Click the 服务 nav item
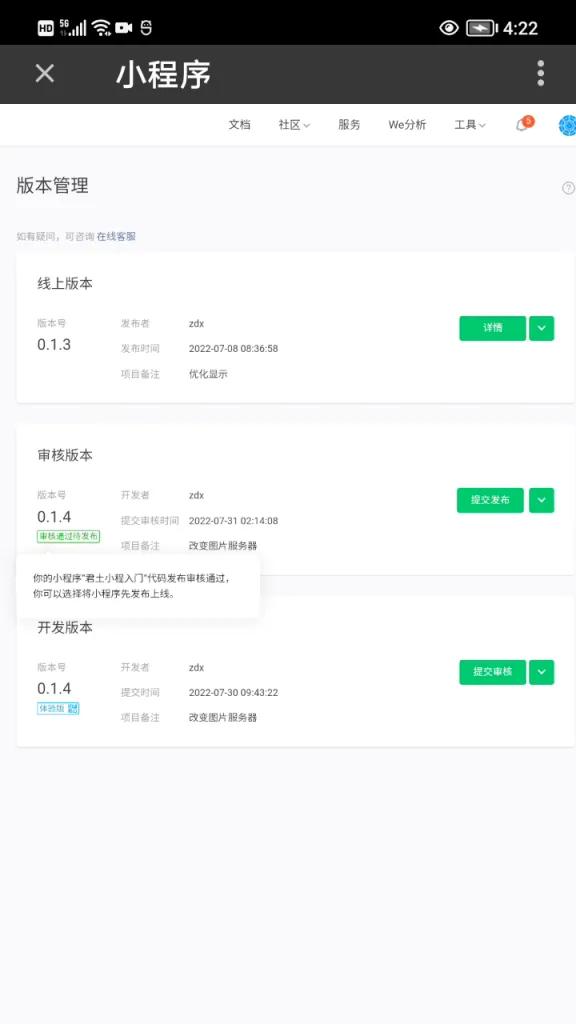This screenshot has height=1024, width=576. tap(348, 126)
